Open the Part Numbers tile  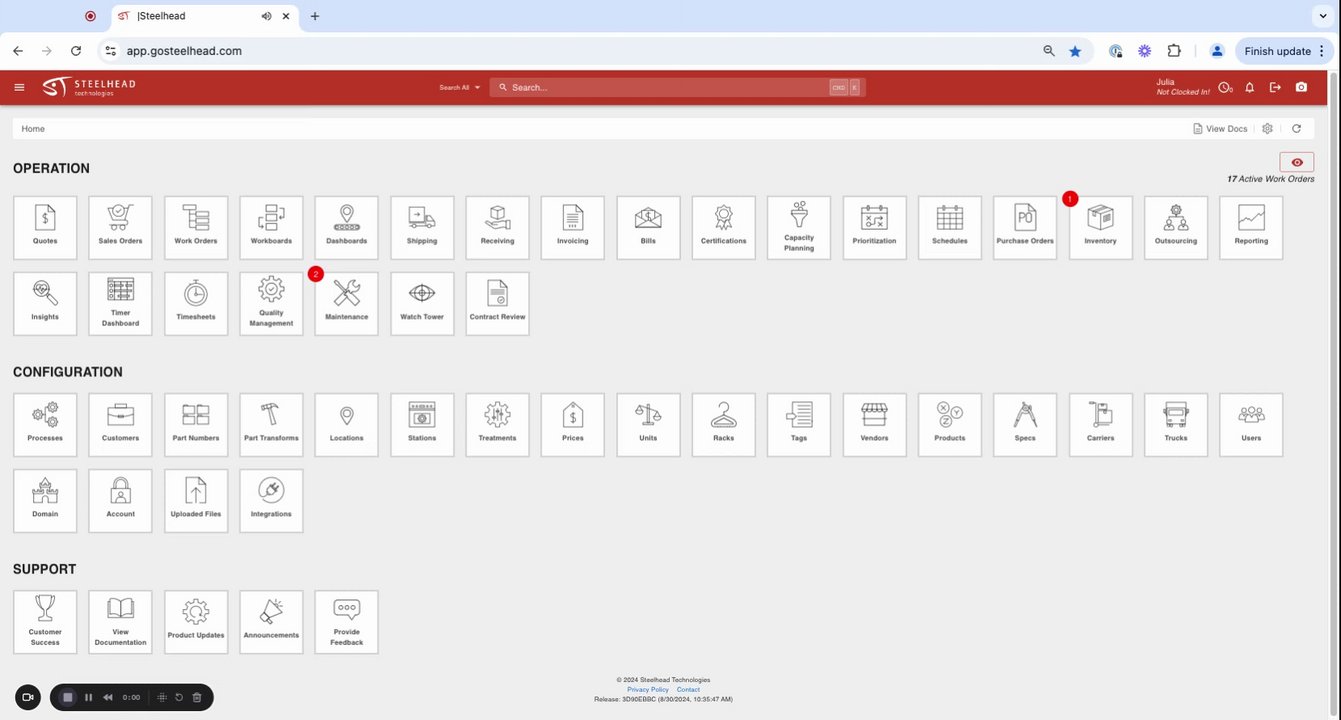[x=196, y=425]
